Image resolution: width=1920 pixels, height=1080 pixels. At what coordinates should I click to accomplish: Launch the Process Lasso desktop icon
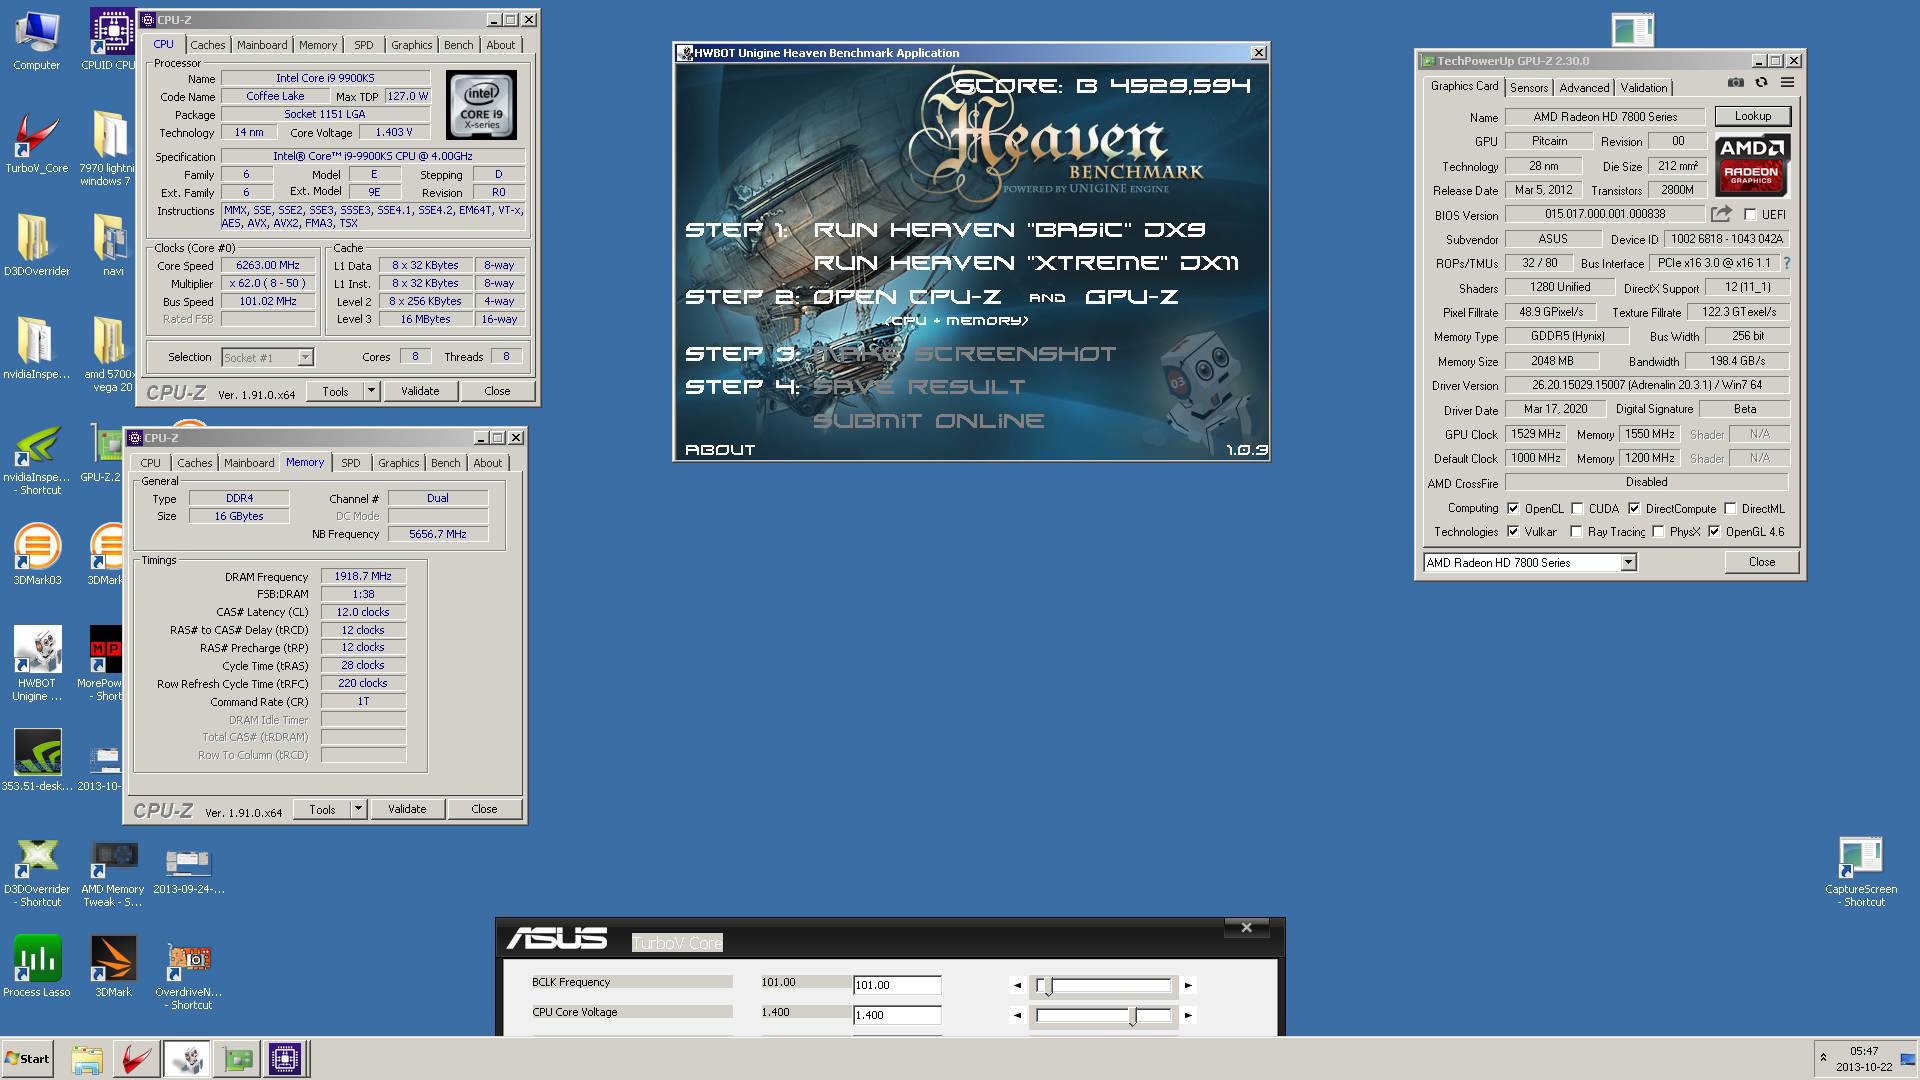(x=36, y=966)
